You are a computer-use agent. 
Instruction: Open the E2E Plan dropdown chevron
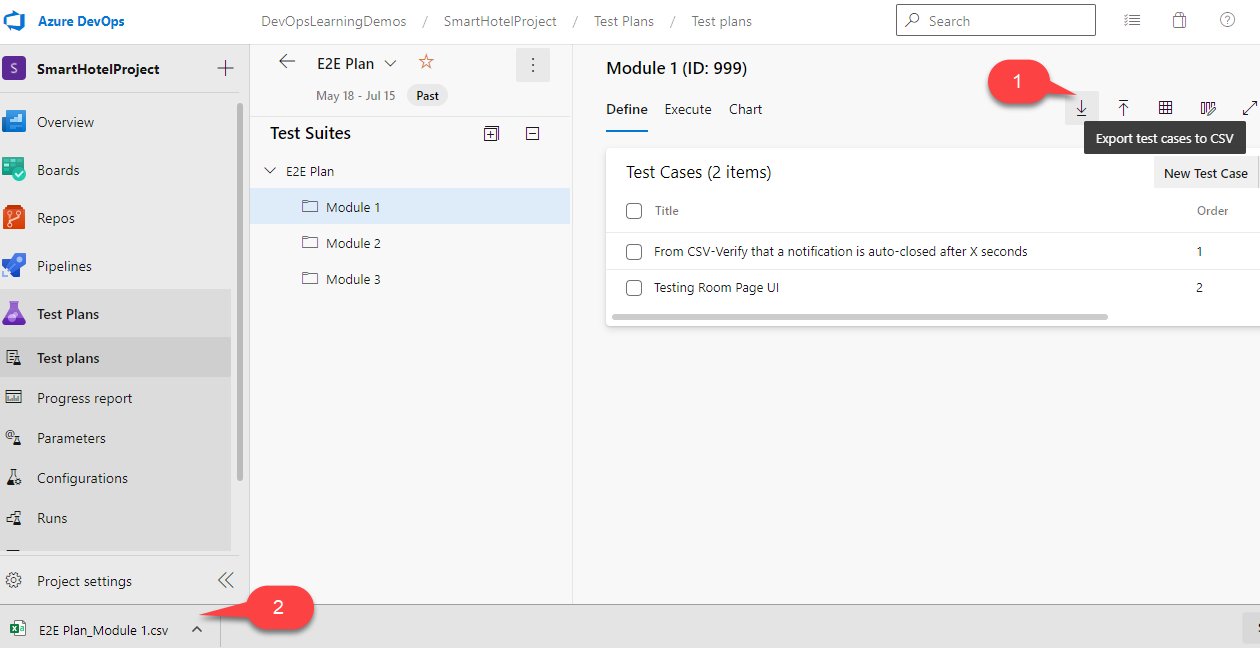[391, 63]
